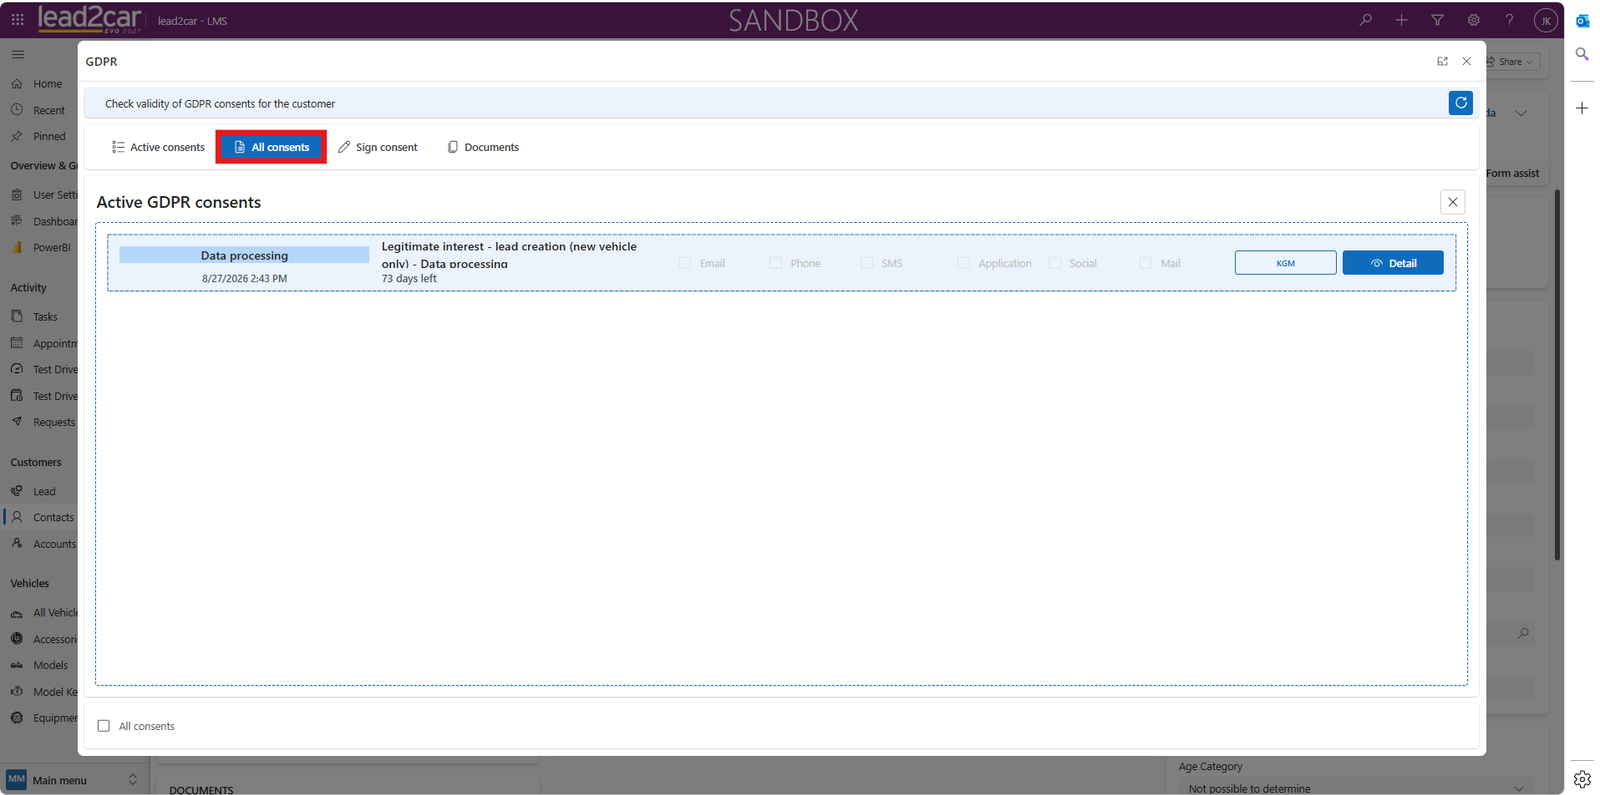
Task: Refresh GDPR consents with the blue refresh icon
Action: pos(1460,103)
